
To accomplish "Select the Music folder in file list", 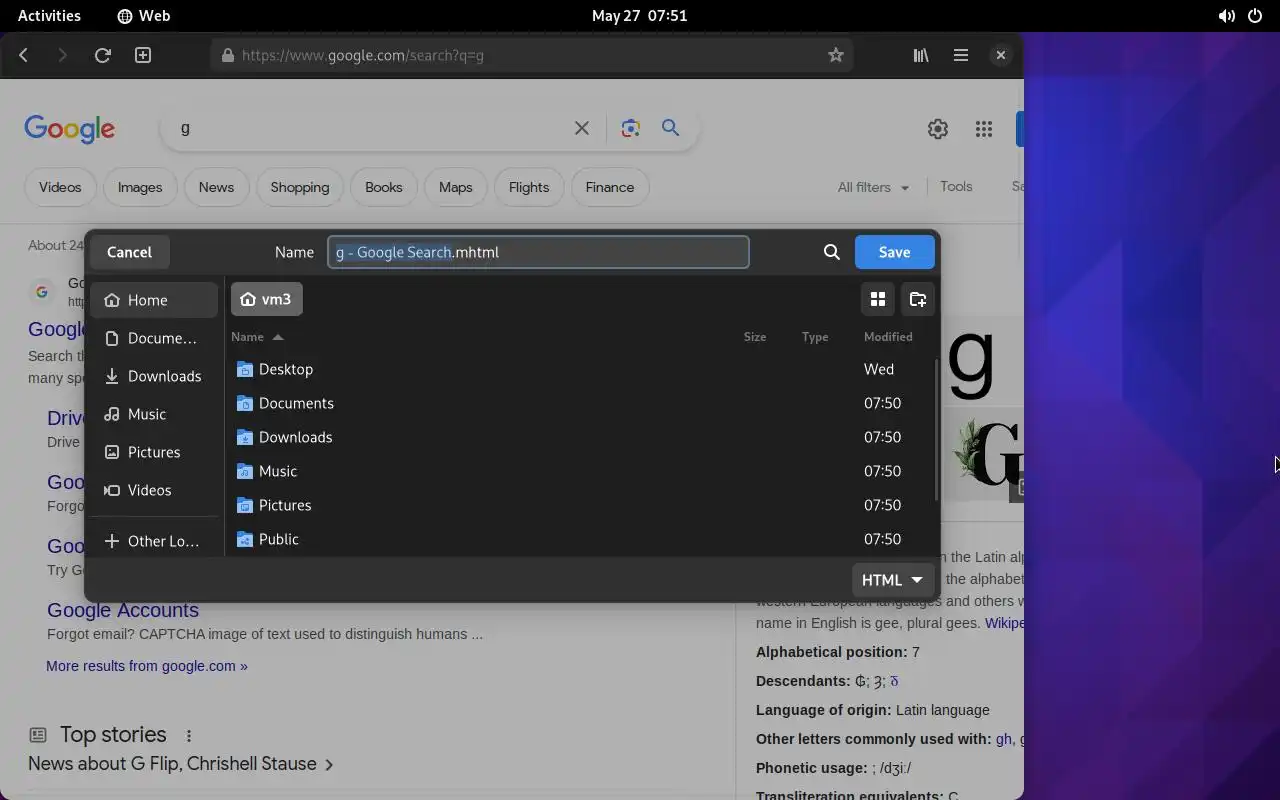I will tap(580, 471).
